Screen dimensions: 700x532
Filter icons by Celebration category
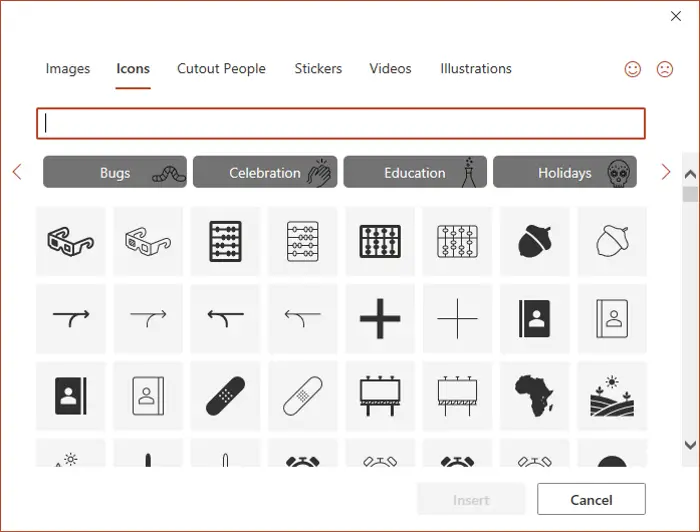pyautogui.click(x=265, y=172)
